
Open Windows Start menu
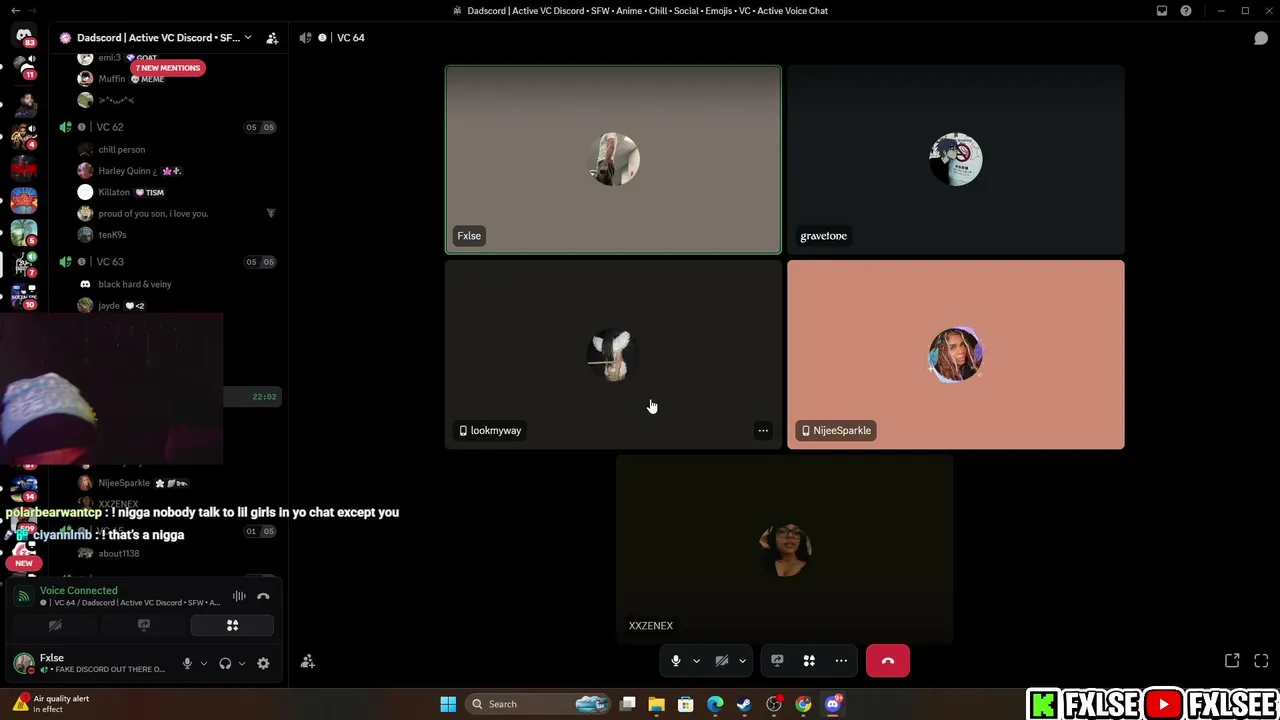[448, 704]
